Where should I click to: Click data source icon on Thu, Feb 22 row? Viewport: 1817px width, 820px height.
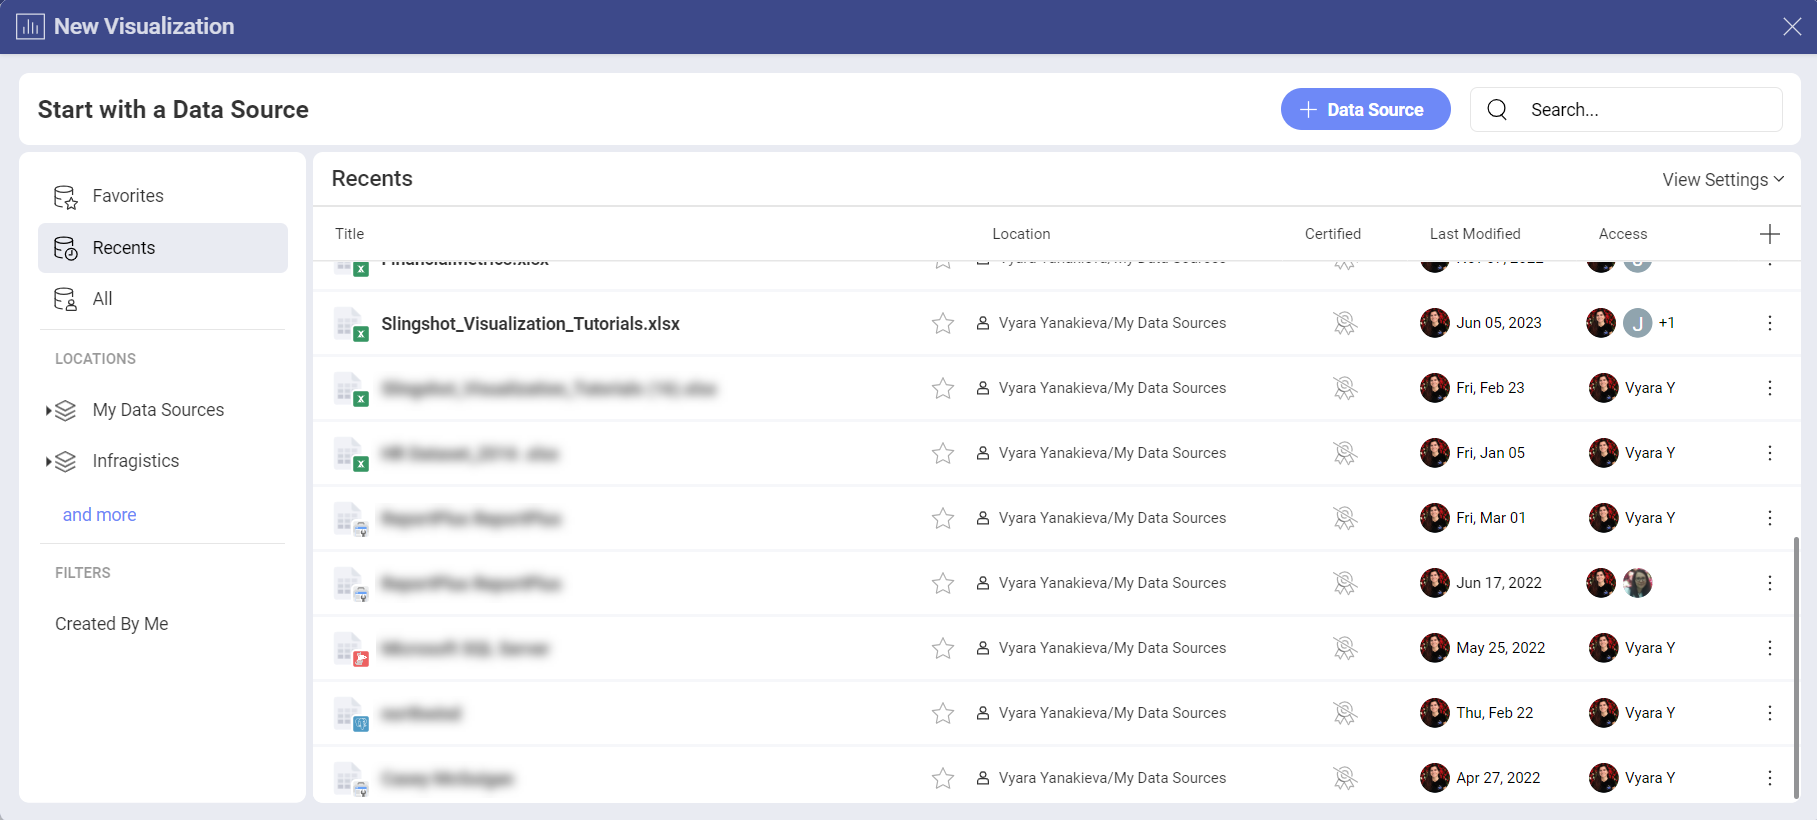coord(351,714)
